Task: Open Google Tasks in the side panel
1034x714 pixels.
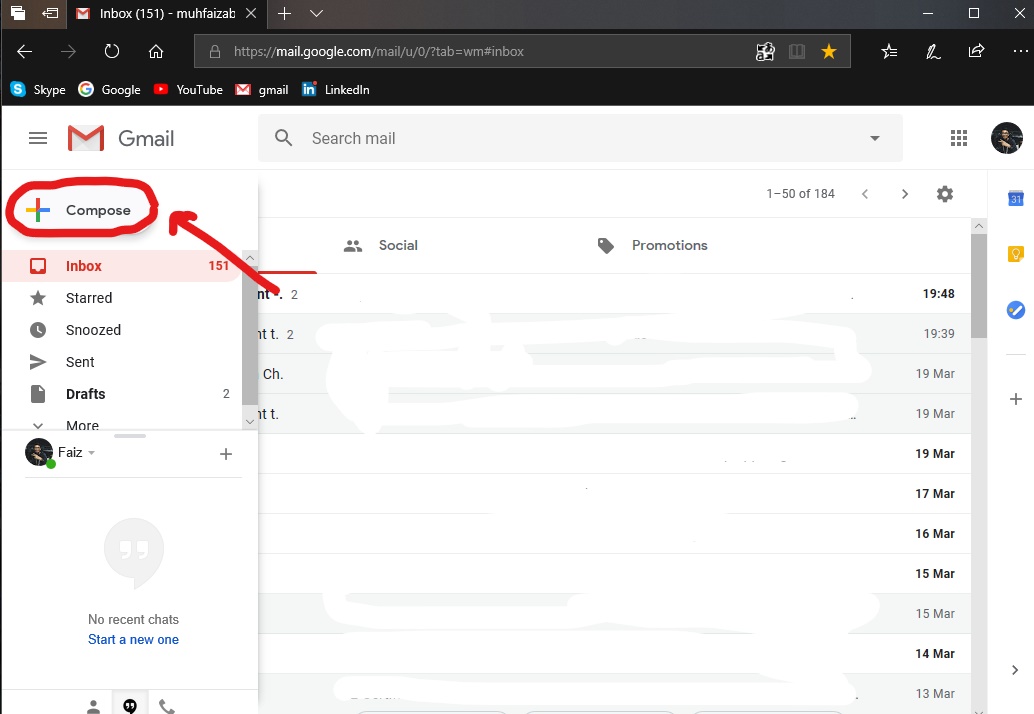Action: point(1016,310)
